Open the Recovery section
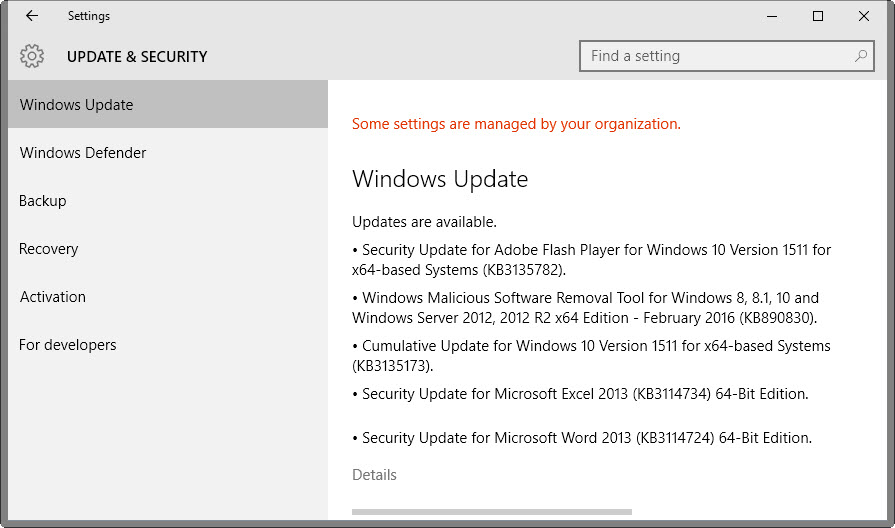This screenshot has width=895, height=528. point(168,248)
